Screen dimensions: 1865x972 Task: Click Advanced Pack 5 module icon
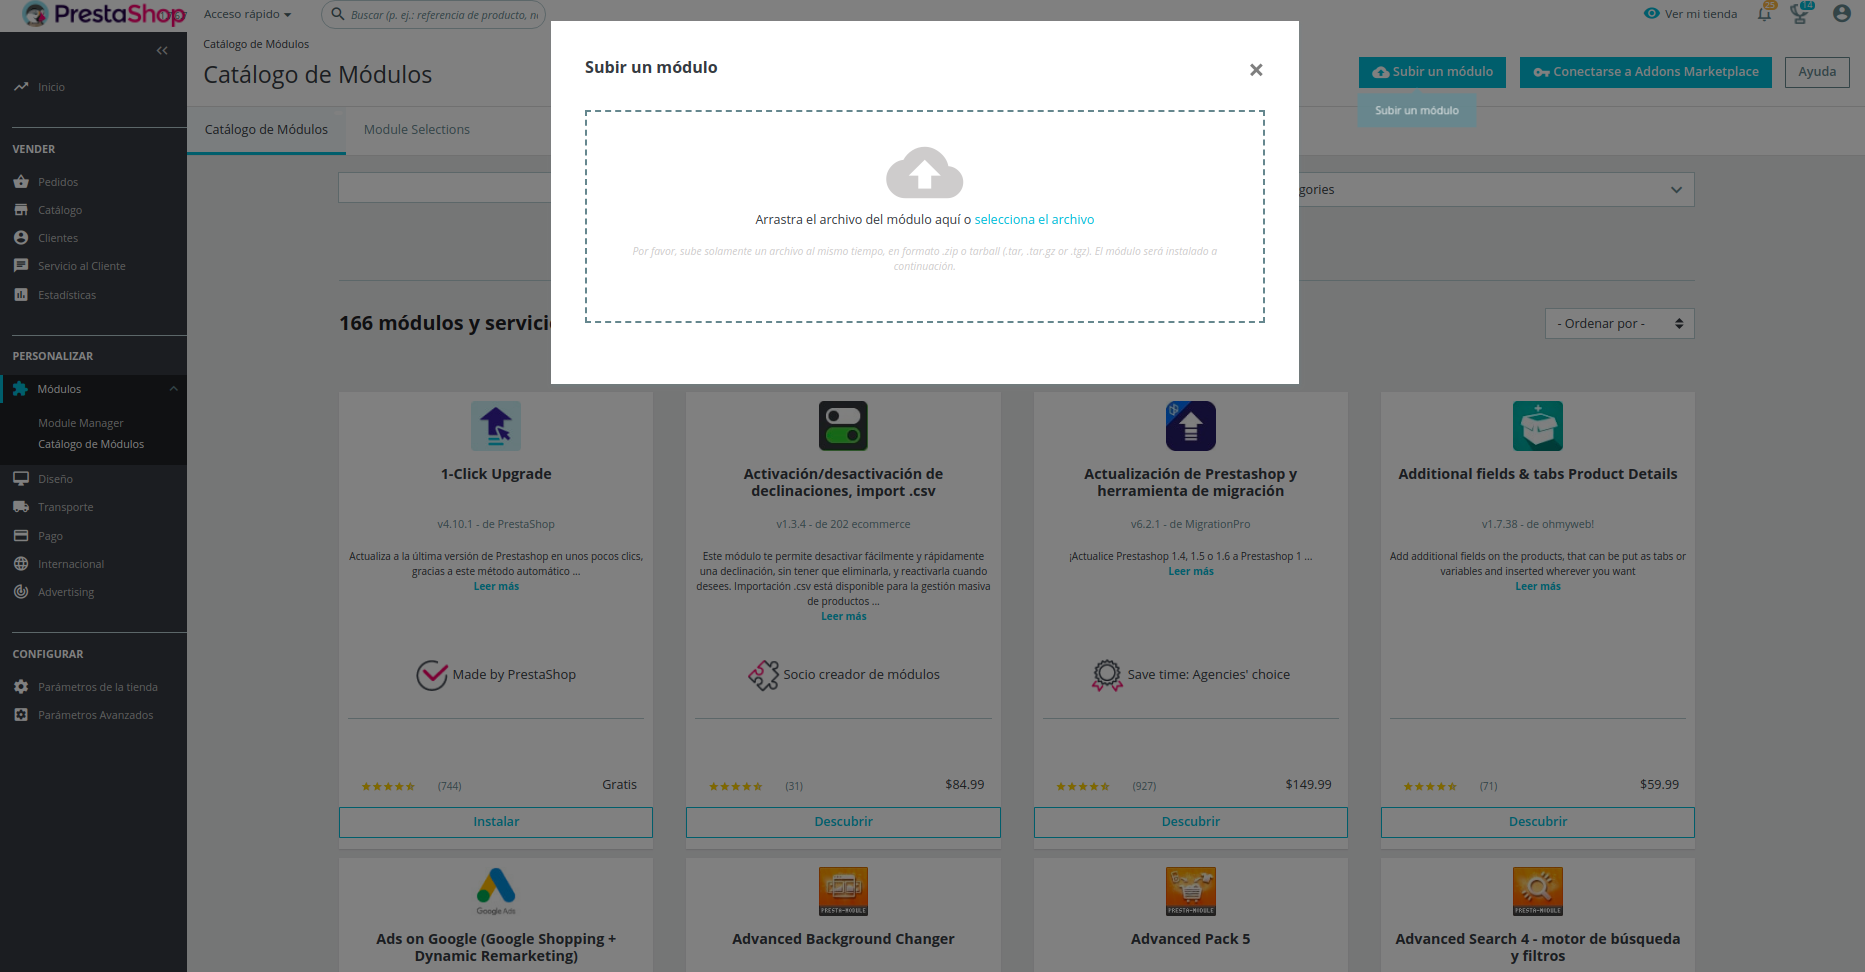[x=1190, y=891]
